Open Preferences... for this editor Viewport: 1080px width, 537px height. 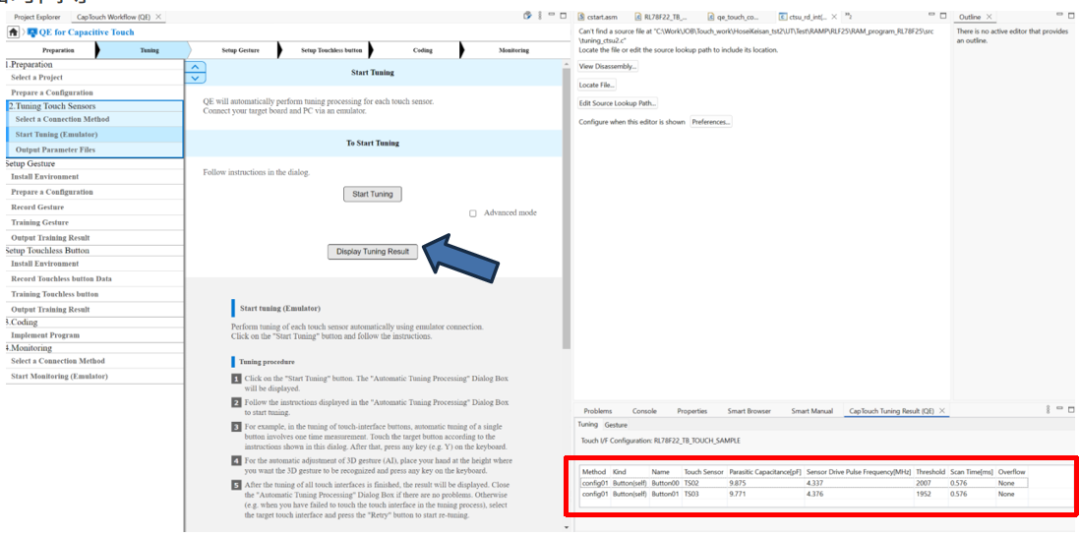coord(712,122)
